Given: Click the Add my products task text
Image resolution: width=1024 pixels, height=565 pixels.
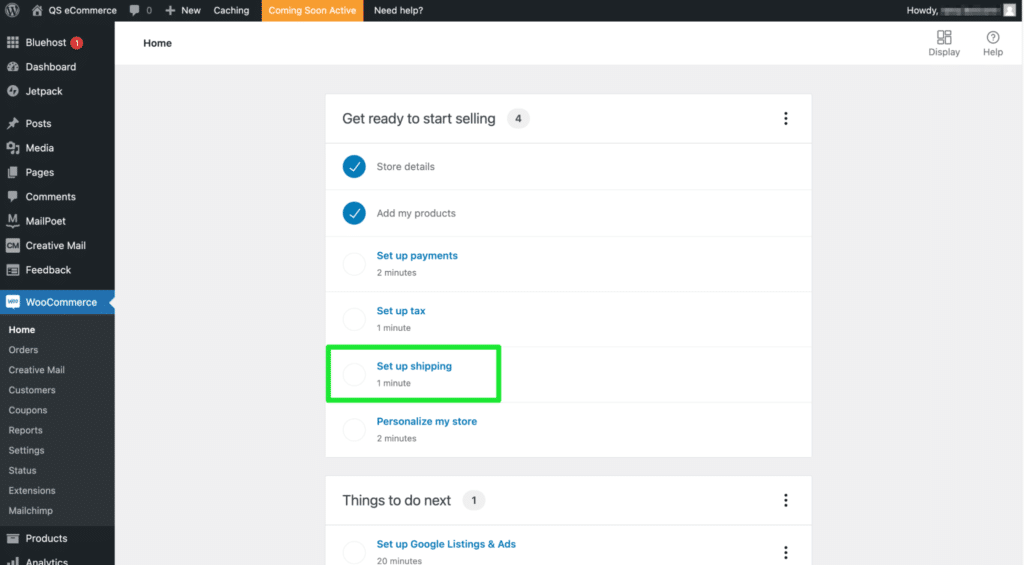Looking at the screenshot, I should click(x=416, y=213).
